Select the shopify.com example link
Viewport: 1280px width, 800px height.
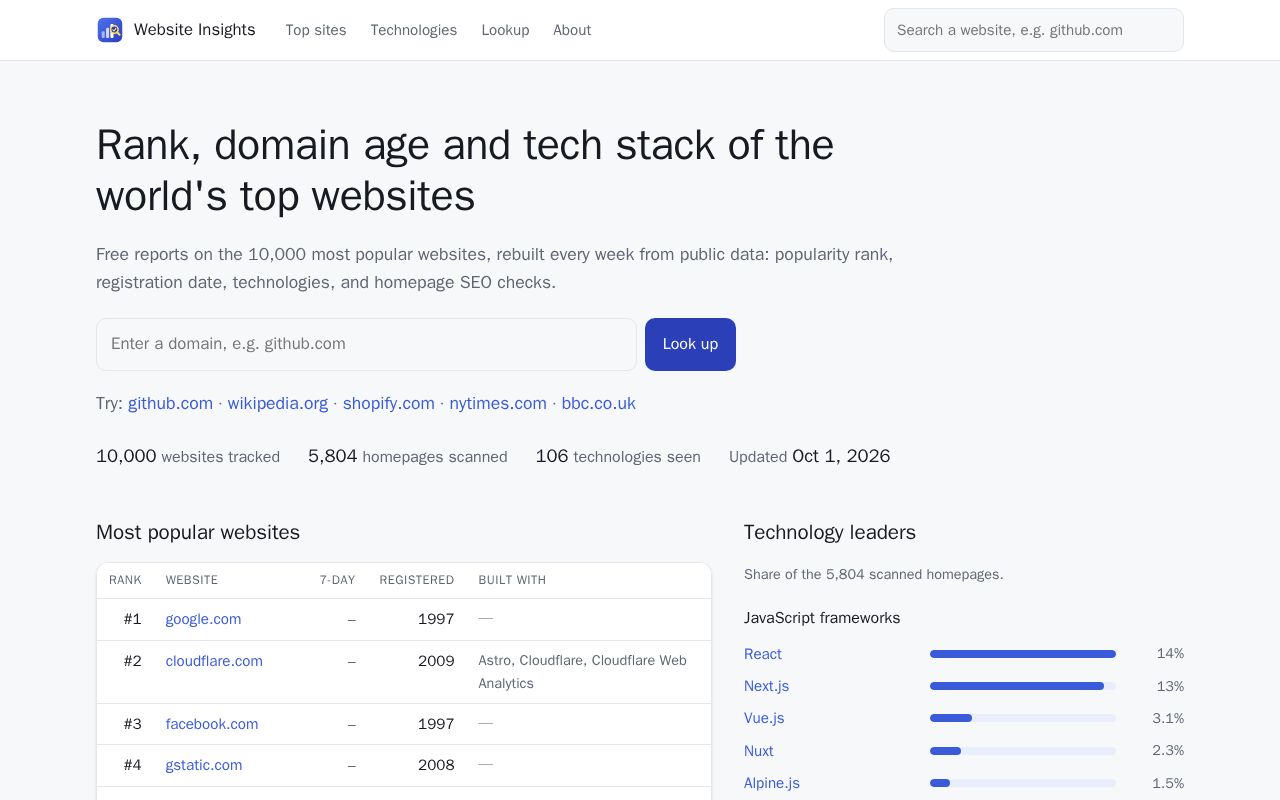pos(389,403)
